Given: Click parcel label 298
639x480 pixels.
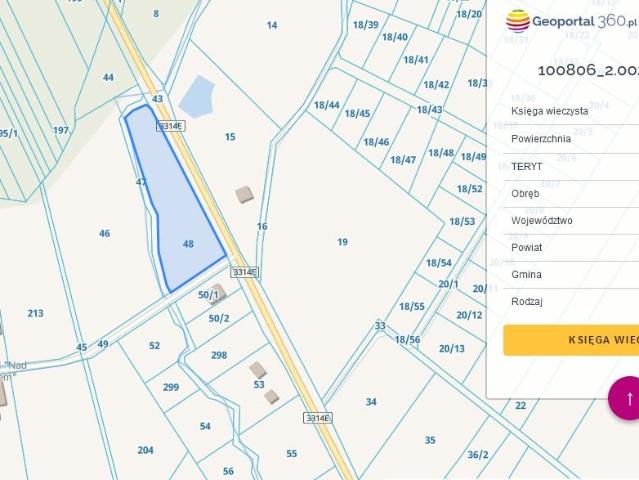Looking at the screenshot, I should point(219,355).
